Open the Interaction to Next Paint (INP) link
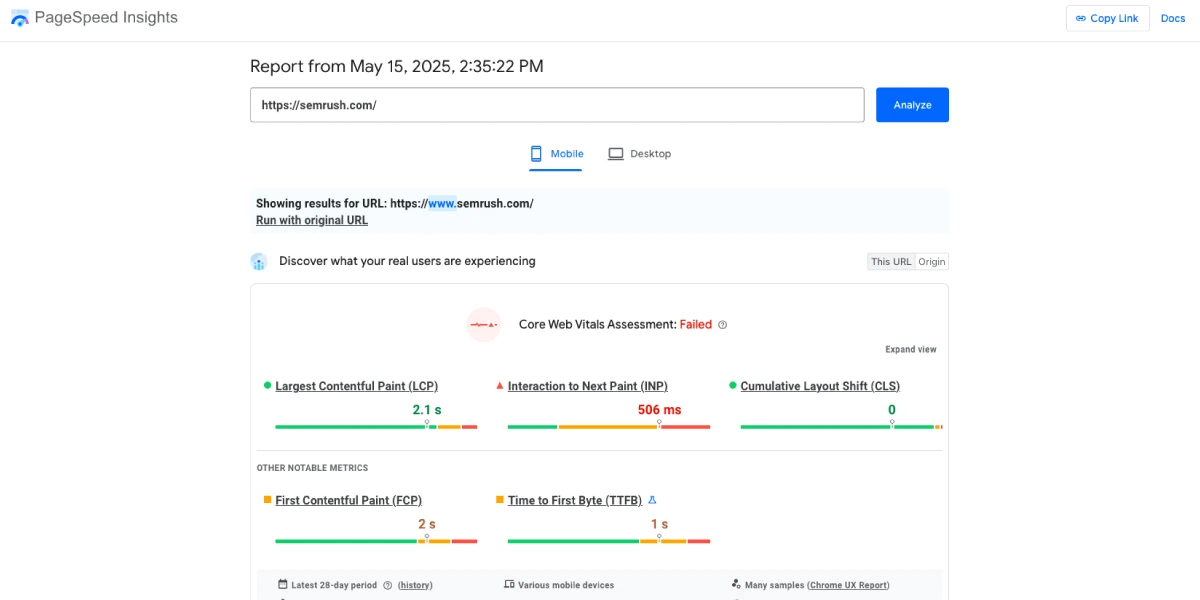The width and height of the screenshot is (1200, 600). pos(588,386)
